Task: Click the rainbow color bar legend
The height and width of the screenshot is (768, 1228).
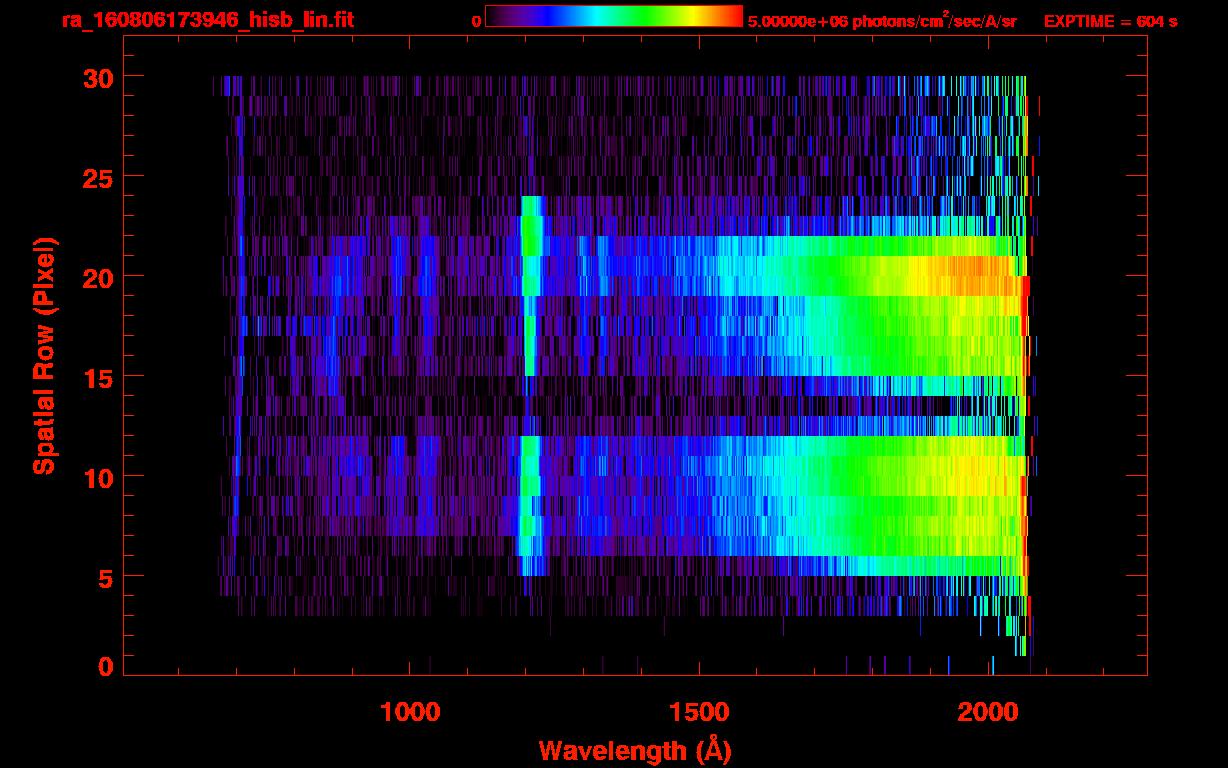Action: pos(614,16)
